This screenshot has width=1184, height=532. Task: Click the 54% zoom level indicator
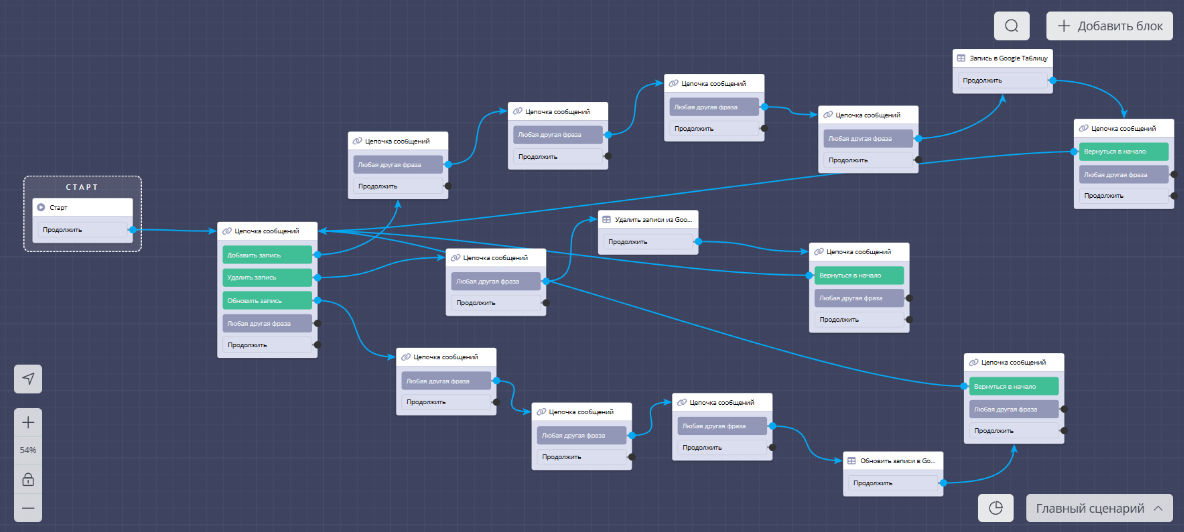(28, 450)
